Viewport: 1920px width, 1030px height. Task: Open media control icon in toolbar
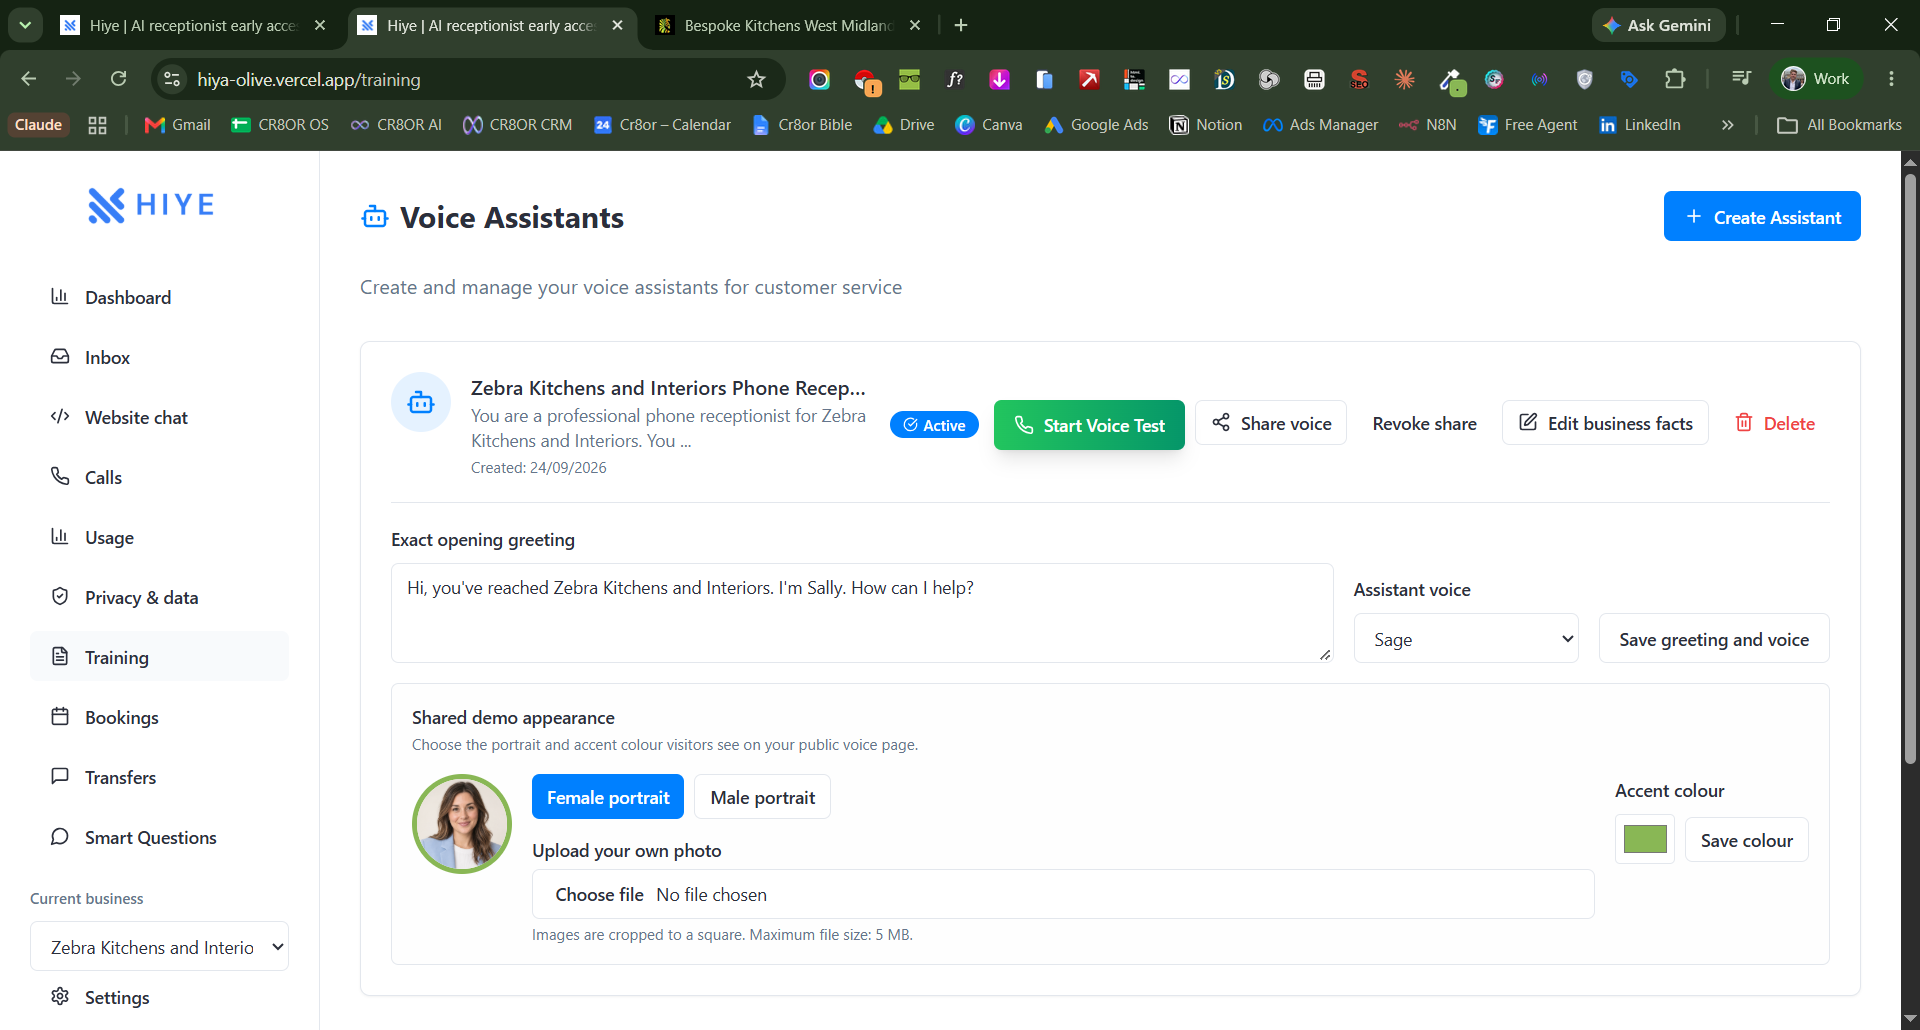[x=1741, y=79]
